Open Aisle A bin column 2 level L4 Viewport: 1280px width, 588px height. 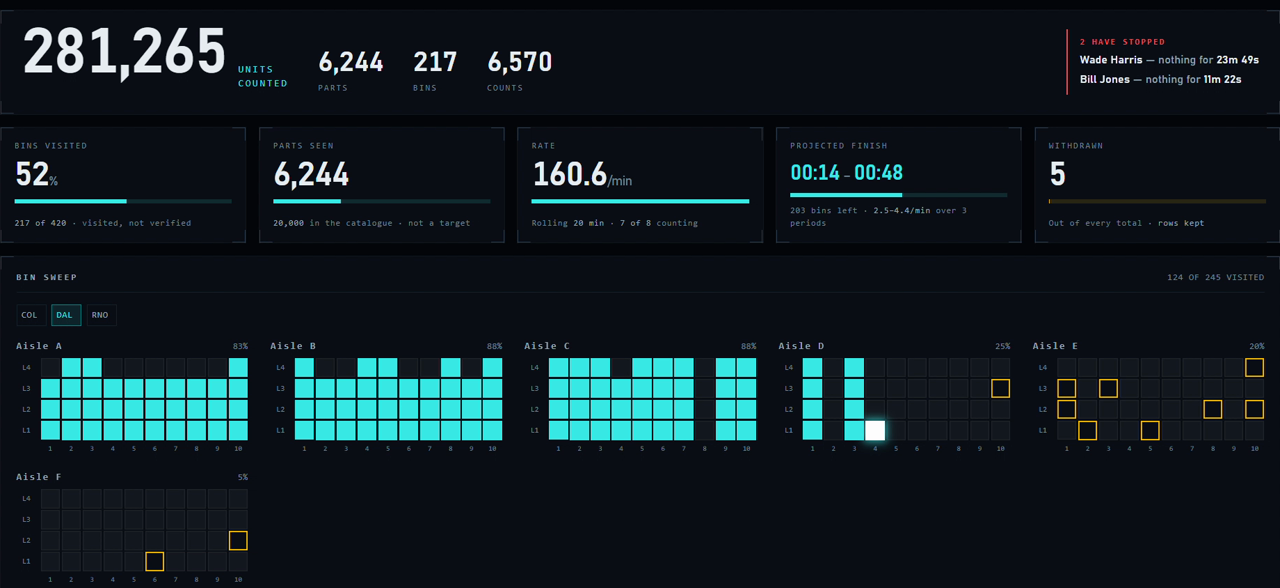[71, 367]
